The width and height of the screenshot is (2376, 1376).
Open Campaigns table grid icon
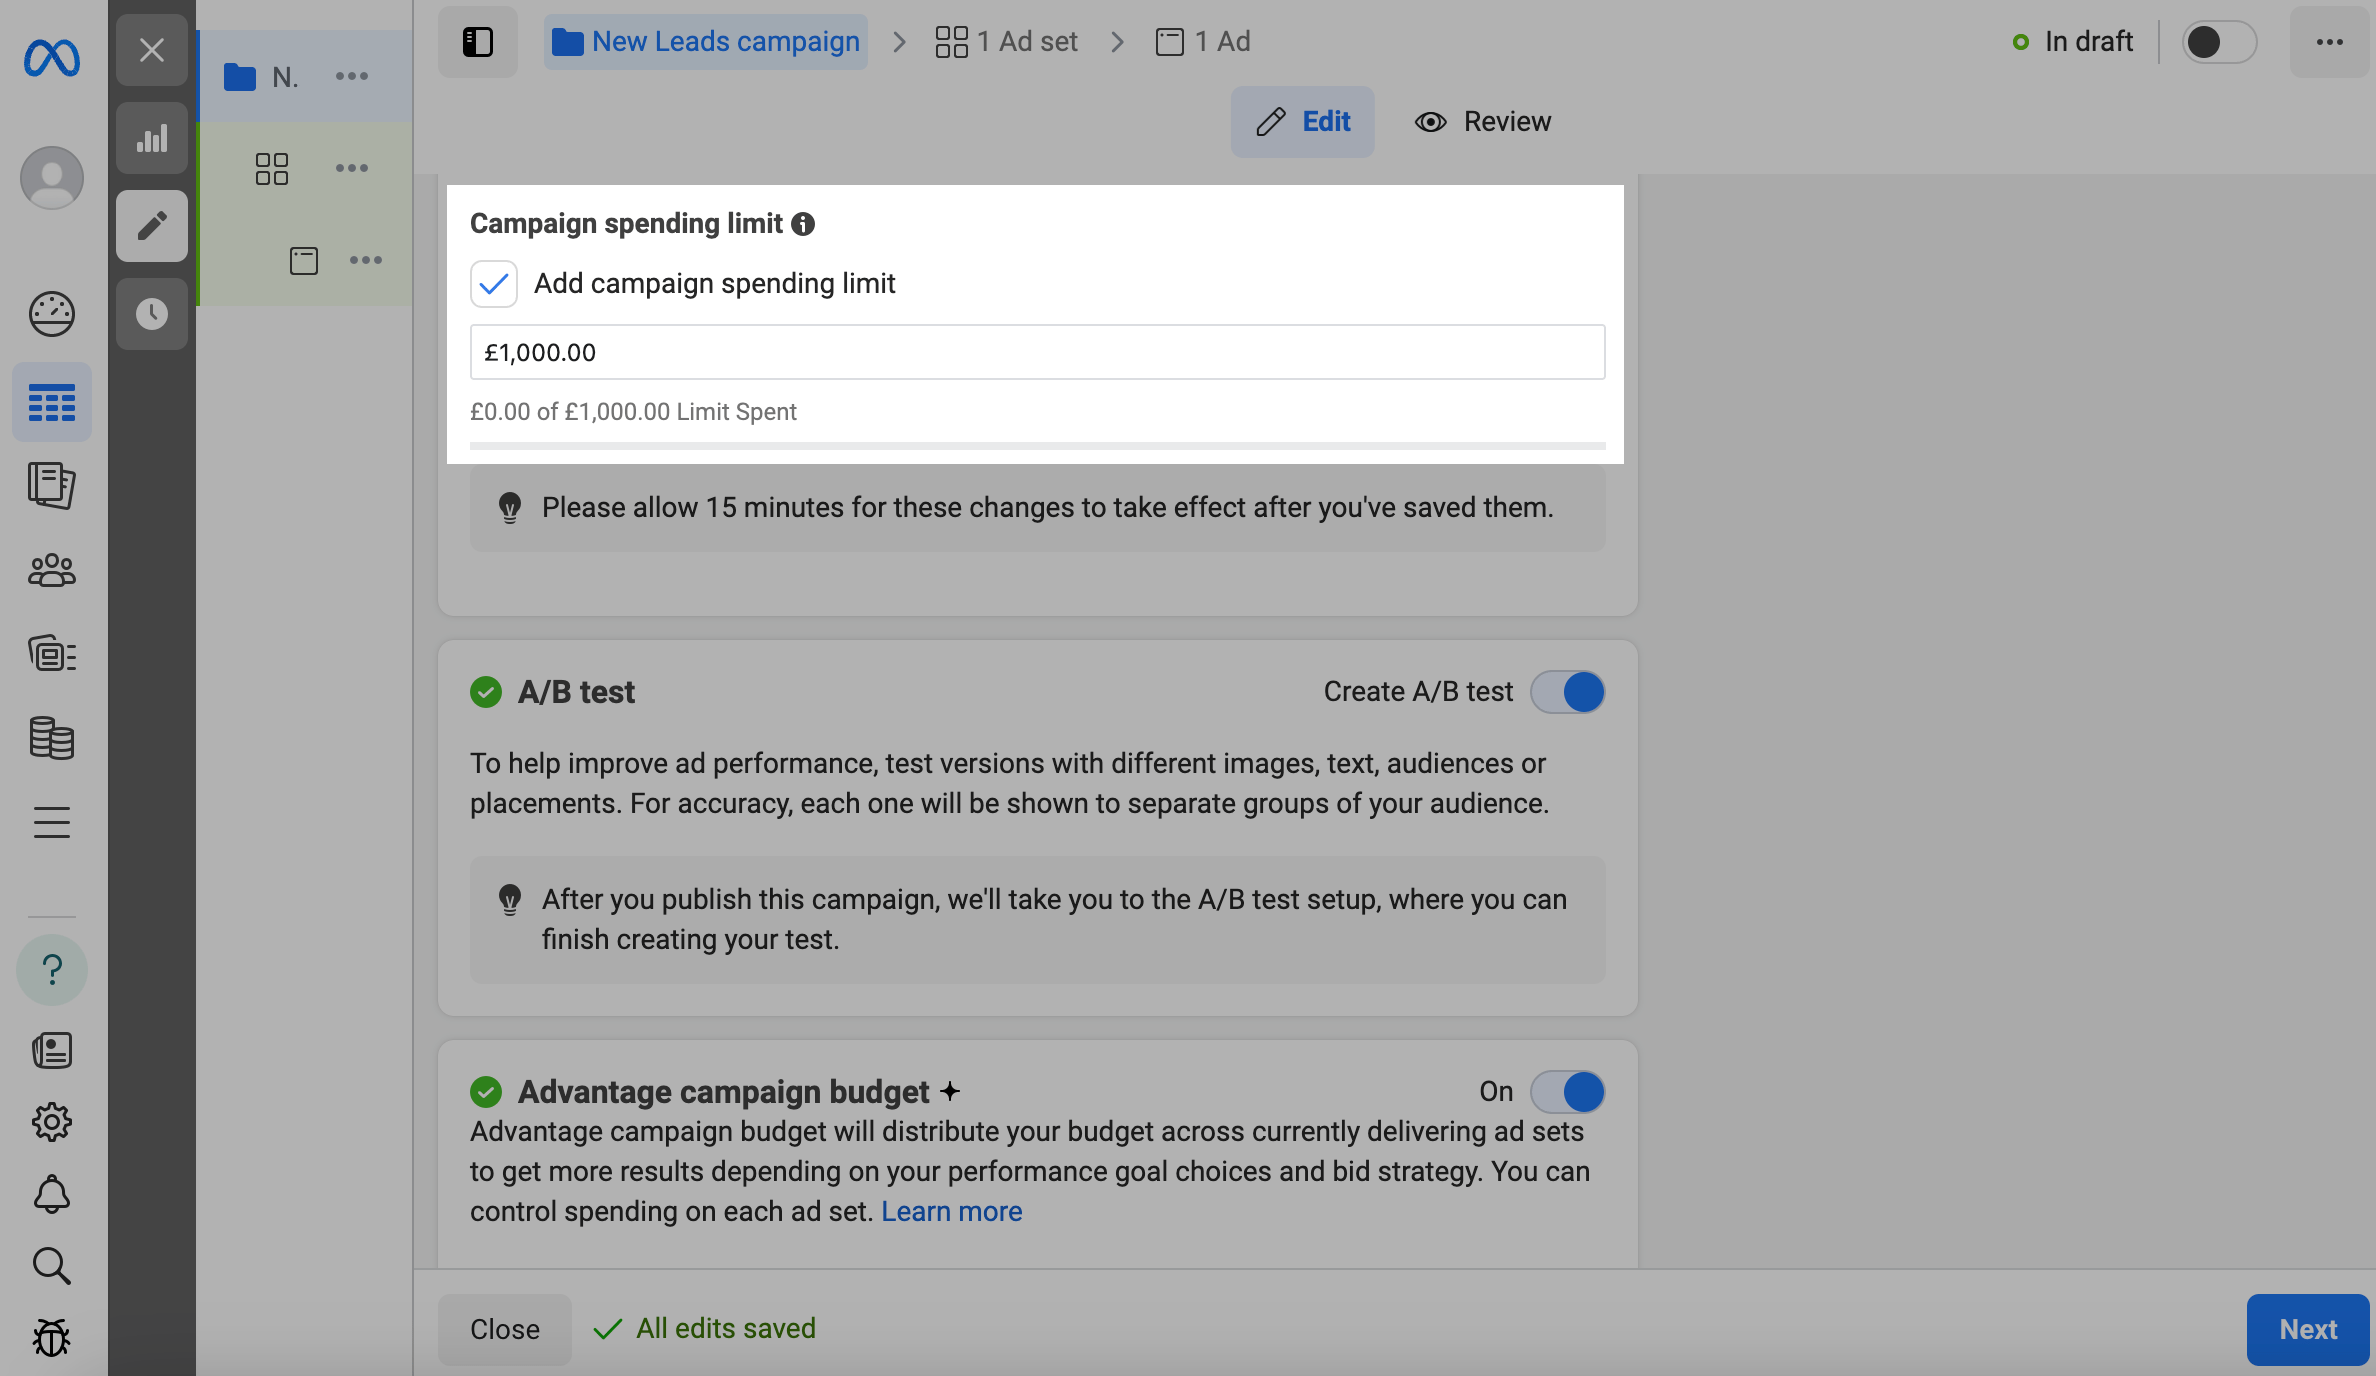pos(52,402)
